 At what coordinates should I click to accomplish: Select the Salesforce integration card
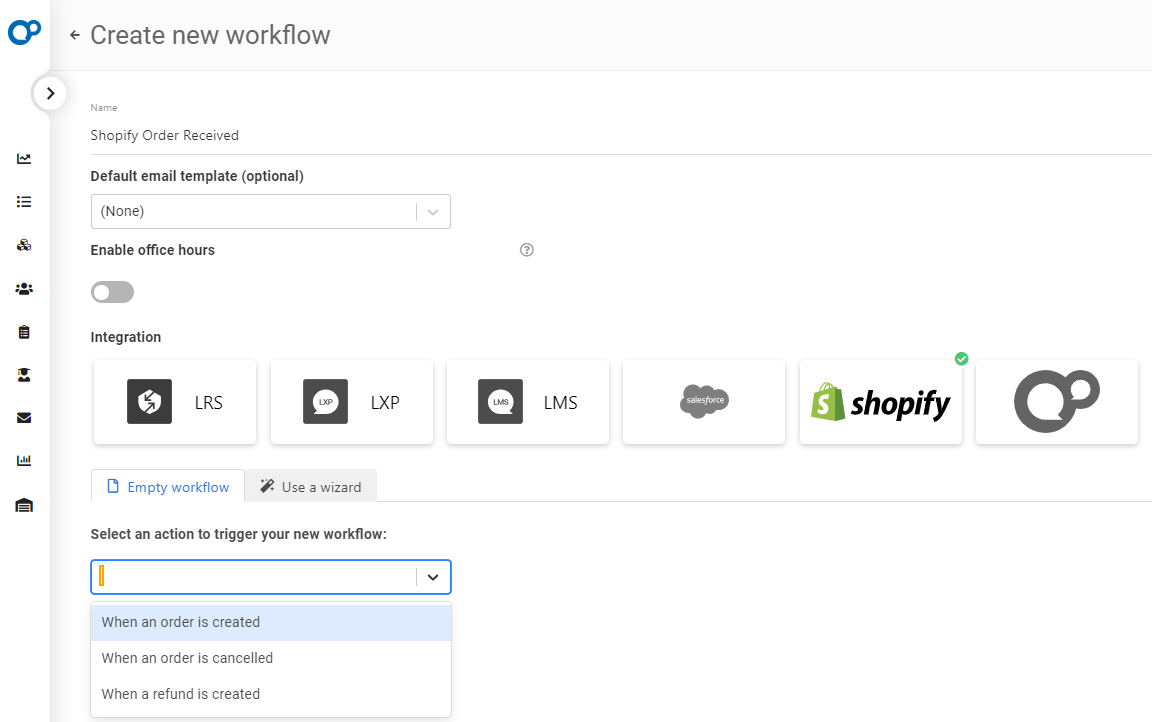[x=704, y=402]
